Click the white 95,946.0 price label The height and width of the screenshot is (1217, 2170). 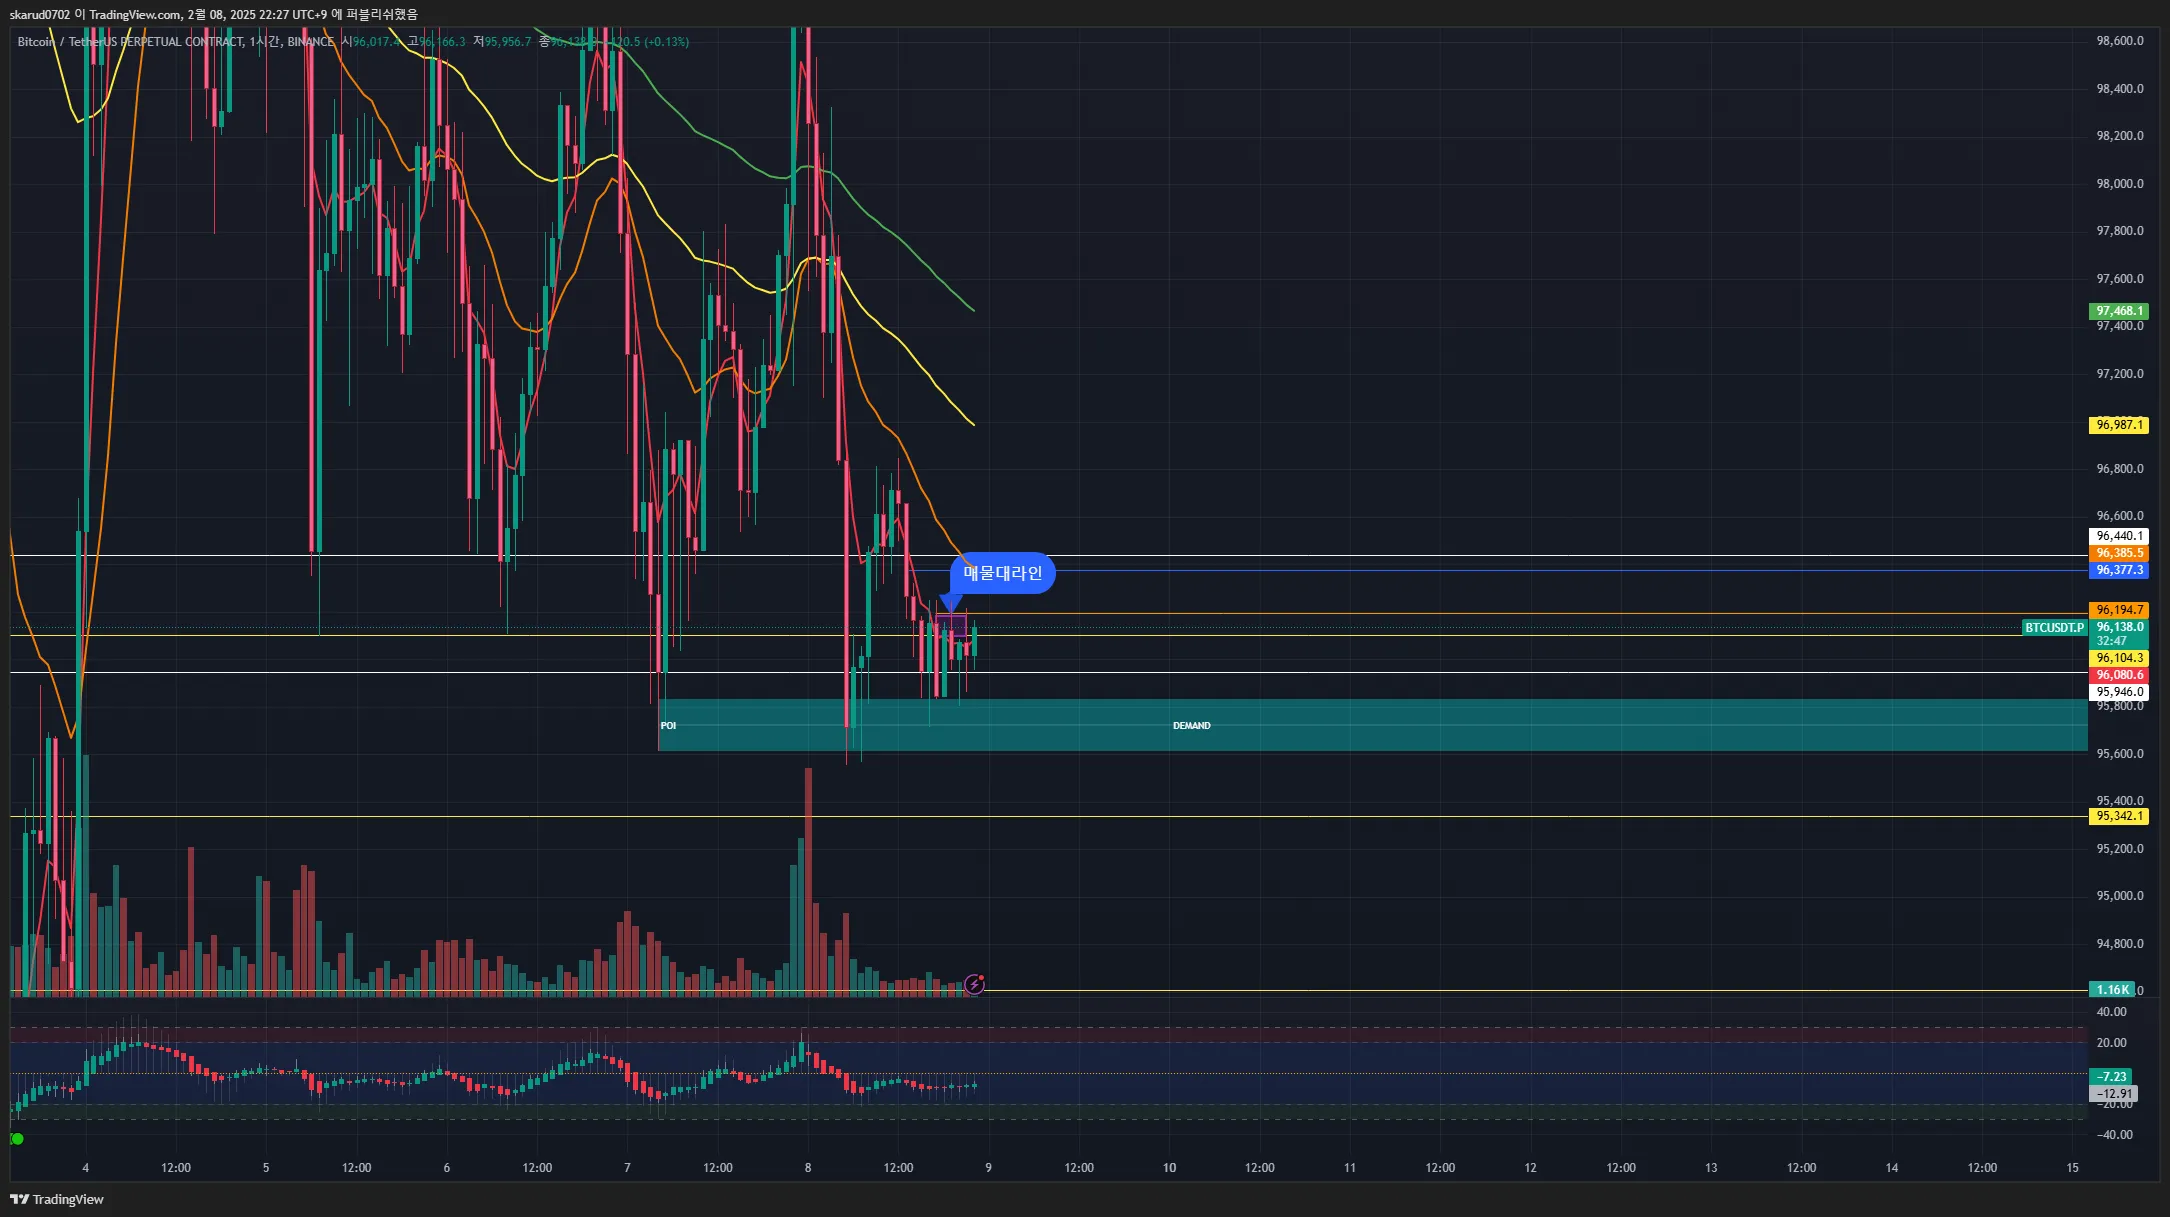[x=2119, y=692]
